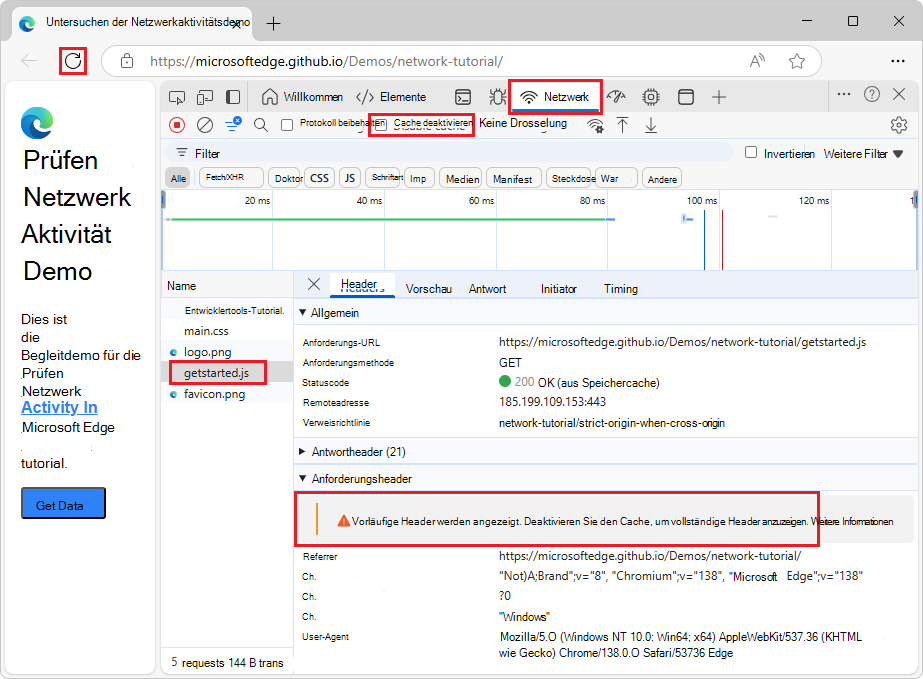Viewport: 923px width, 679px height.
Task: Open DevTools customize ellipsis menu
Action: [844, 94]
